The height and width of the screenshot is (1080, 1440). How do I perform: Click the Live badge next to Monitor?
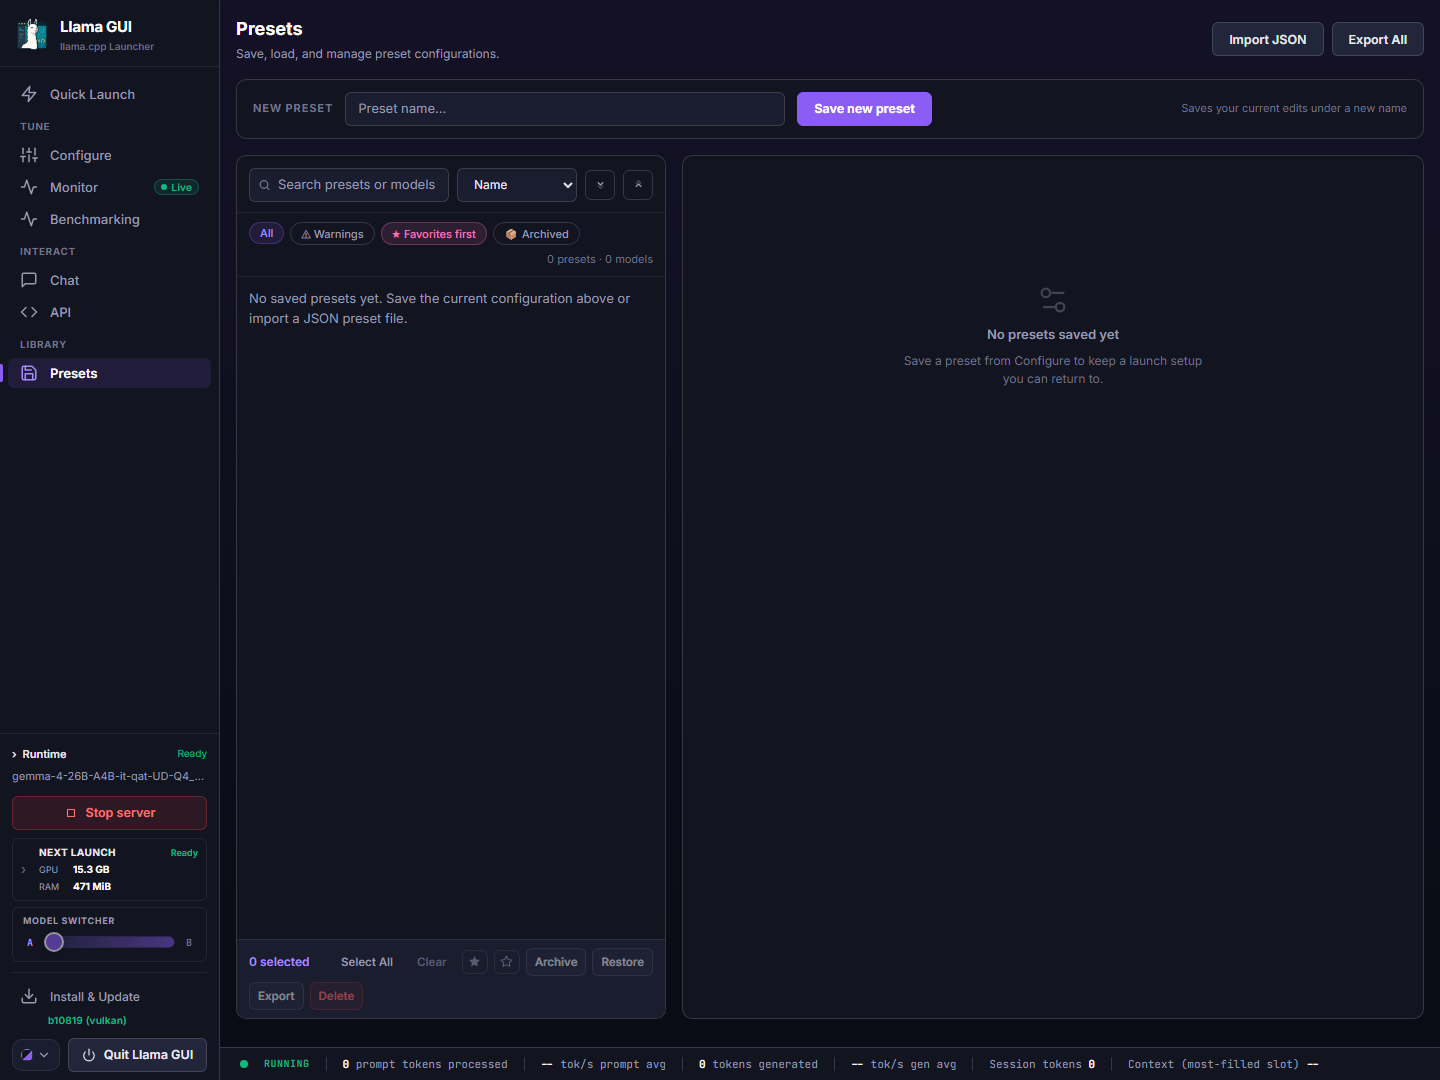177,187
